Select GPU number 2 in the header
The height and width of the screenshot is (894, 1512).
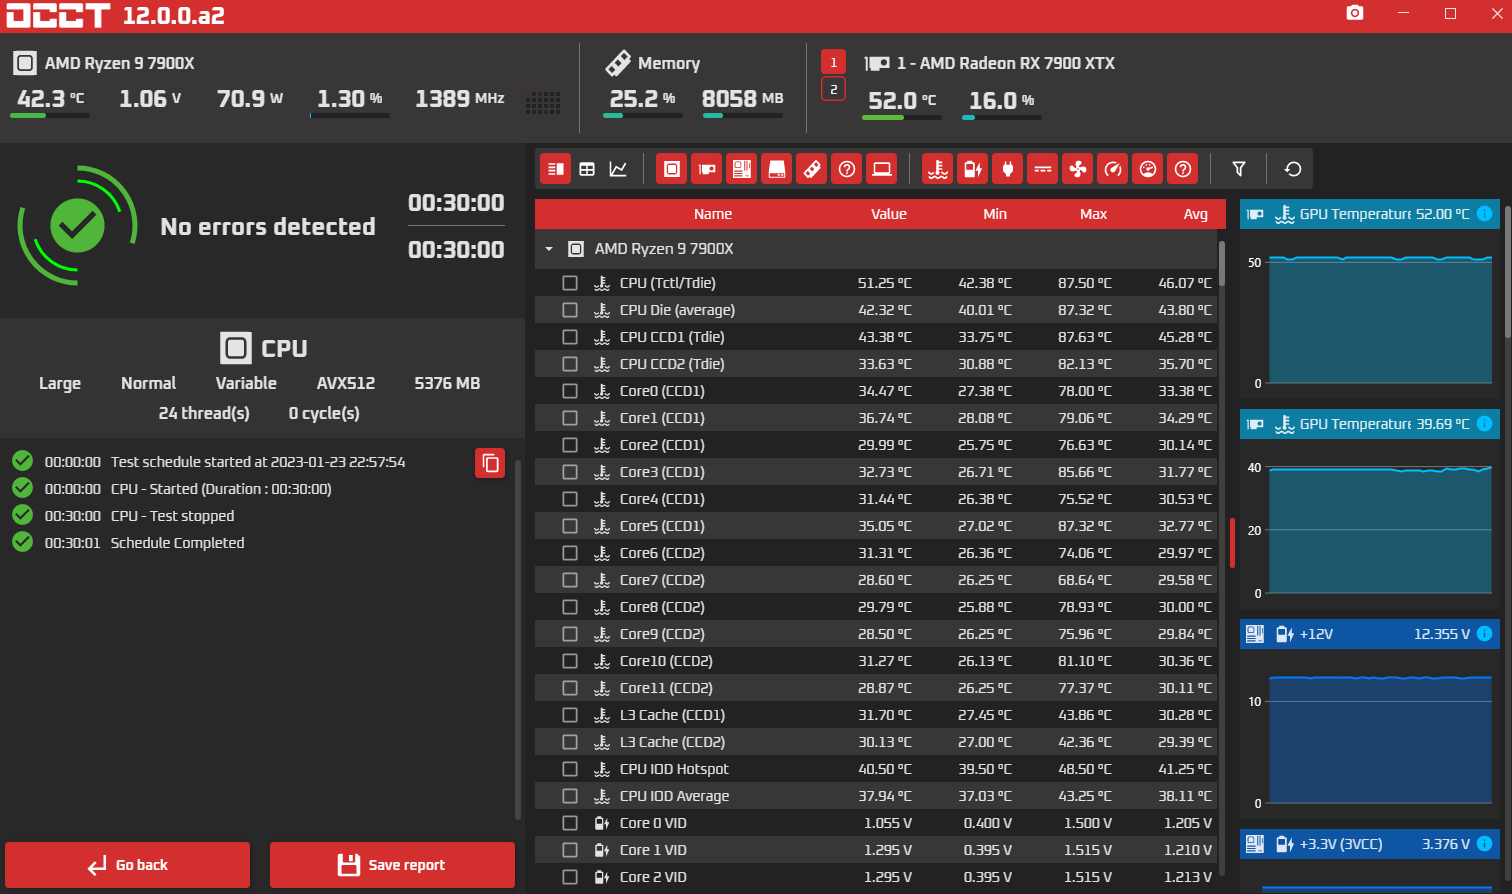pos(833,89)
